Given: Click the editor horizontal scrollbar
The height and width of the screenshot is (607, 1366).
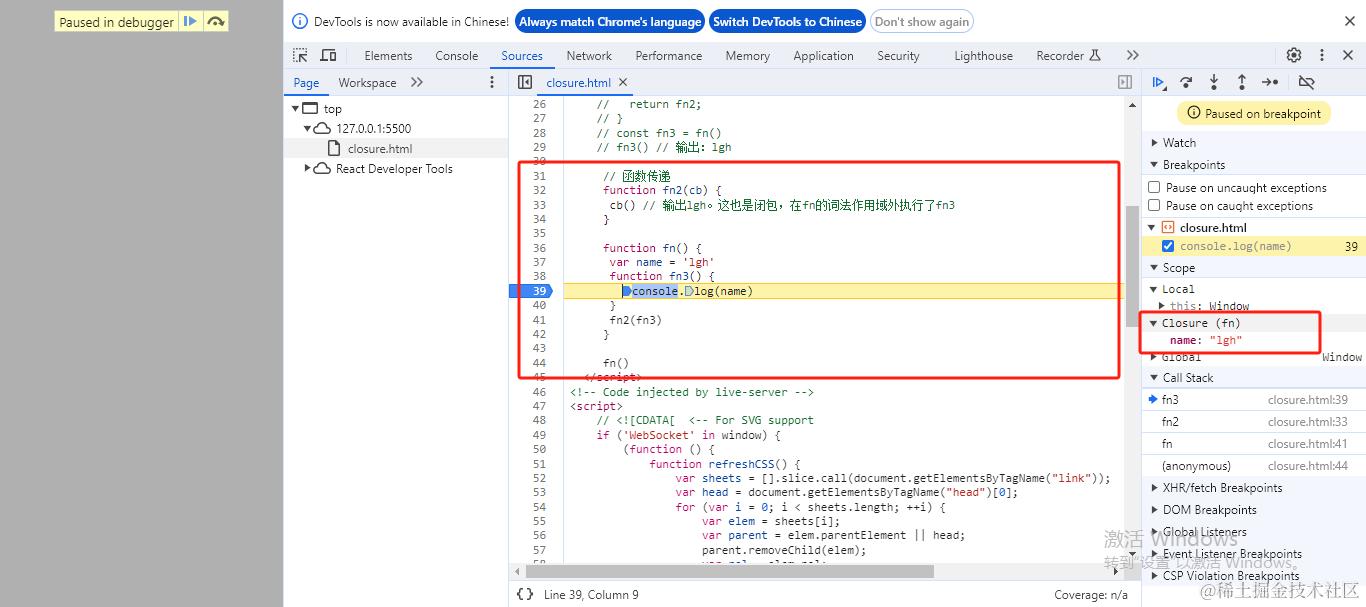Looking at the screenshot, I should coord(728,571).
